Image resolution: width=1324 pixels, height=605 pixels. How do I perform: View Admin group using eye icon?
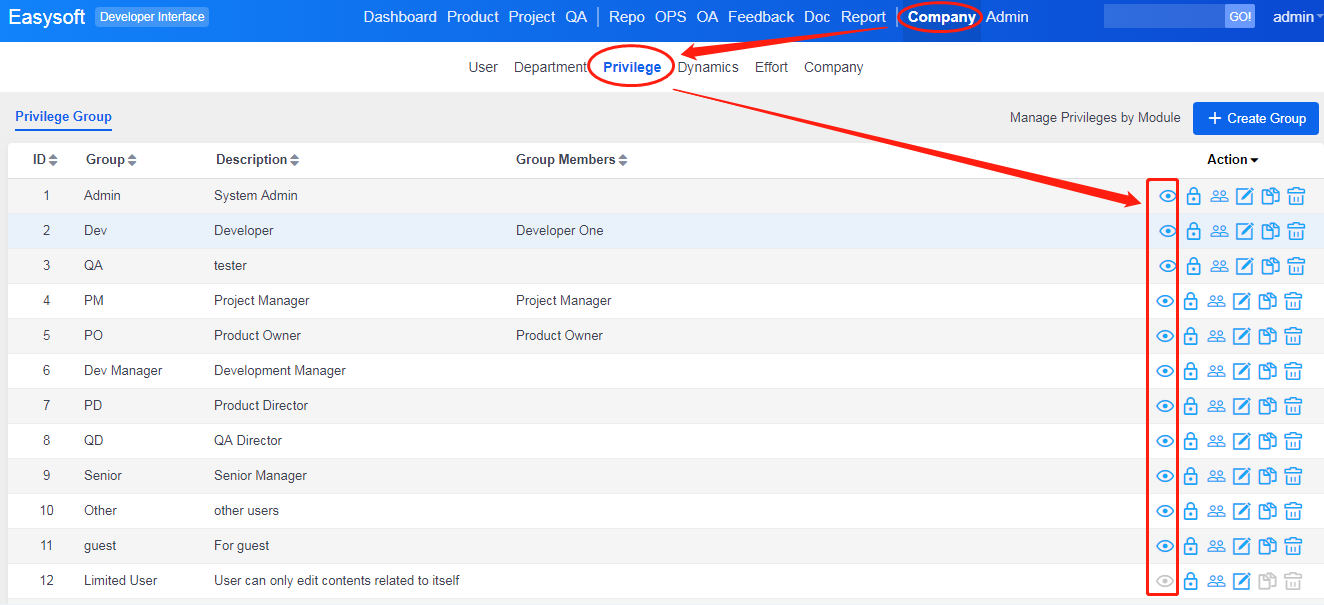1167,196
